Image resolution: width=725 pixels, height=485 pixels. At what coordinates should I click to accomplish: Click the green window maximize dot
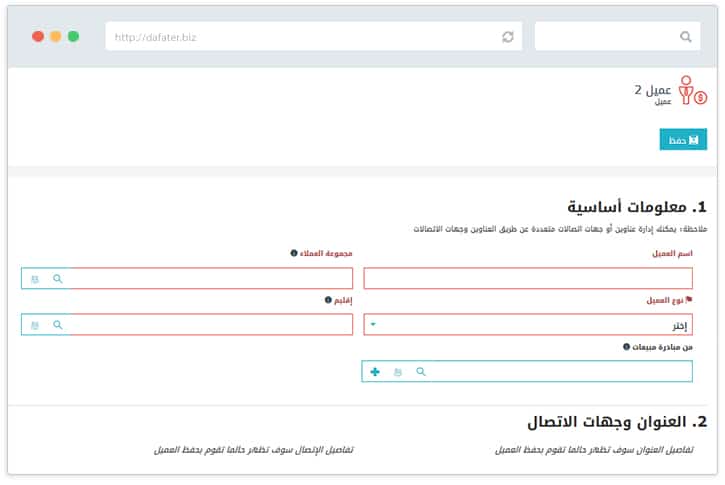(73, 36)
